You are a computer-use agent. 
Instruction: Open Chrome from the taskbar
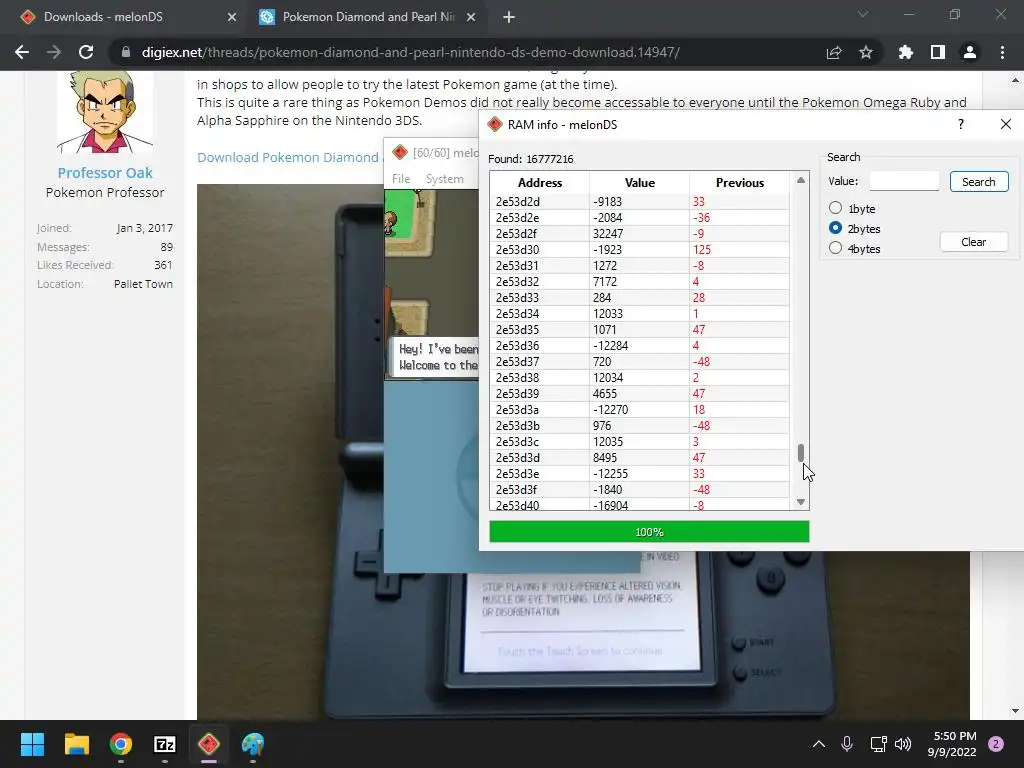click(121, 744)
